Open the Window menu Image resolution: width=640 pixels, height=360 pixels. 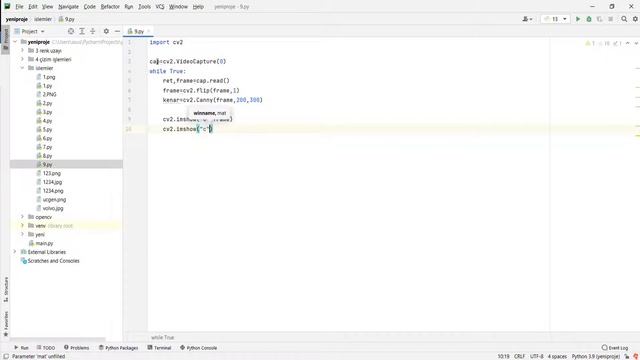178,7
